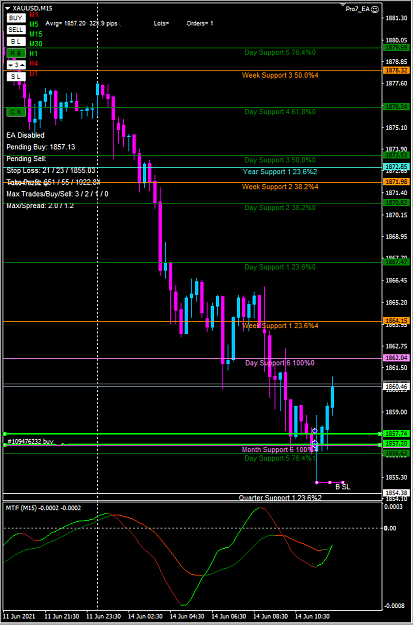Click the SELL button
The height and width of the screenshot is (625, 413).
pos(16,29)
